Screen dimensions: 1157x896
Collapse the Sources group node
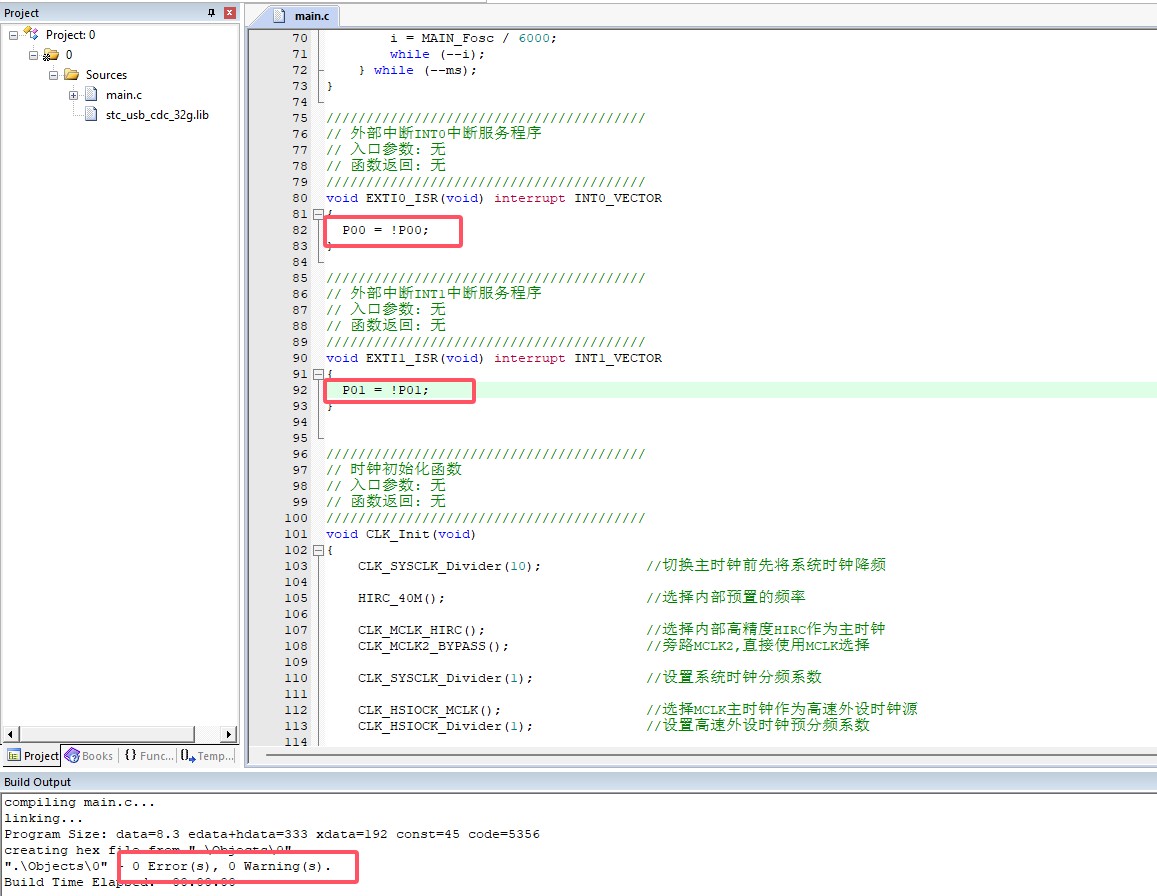pyautogui.click(x=53, y=75)
